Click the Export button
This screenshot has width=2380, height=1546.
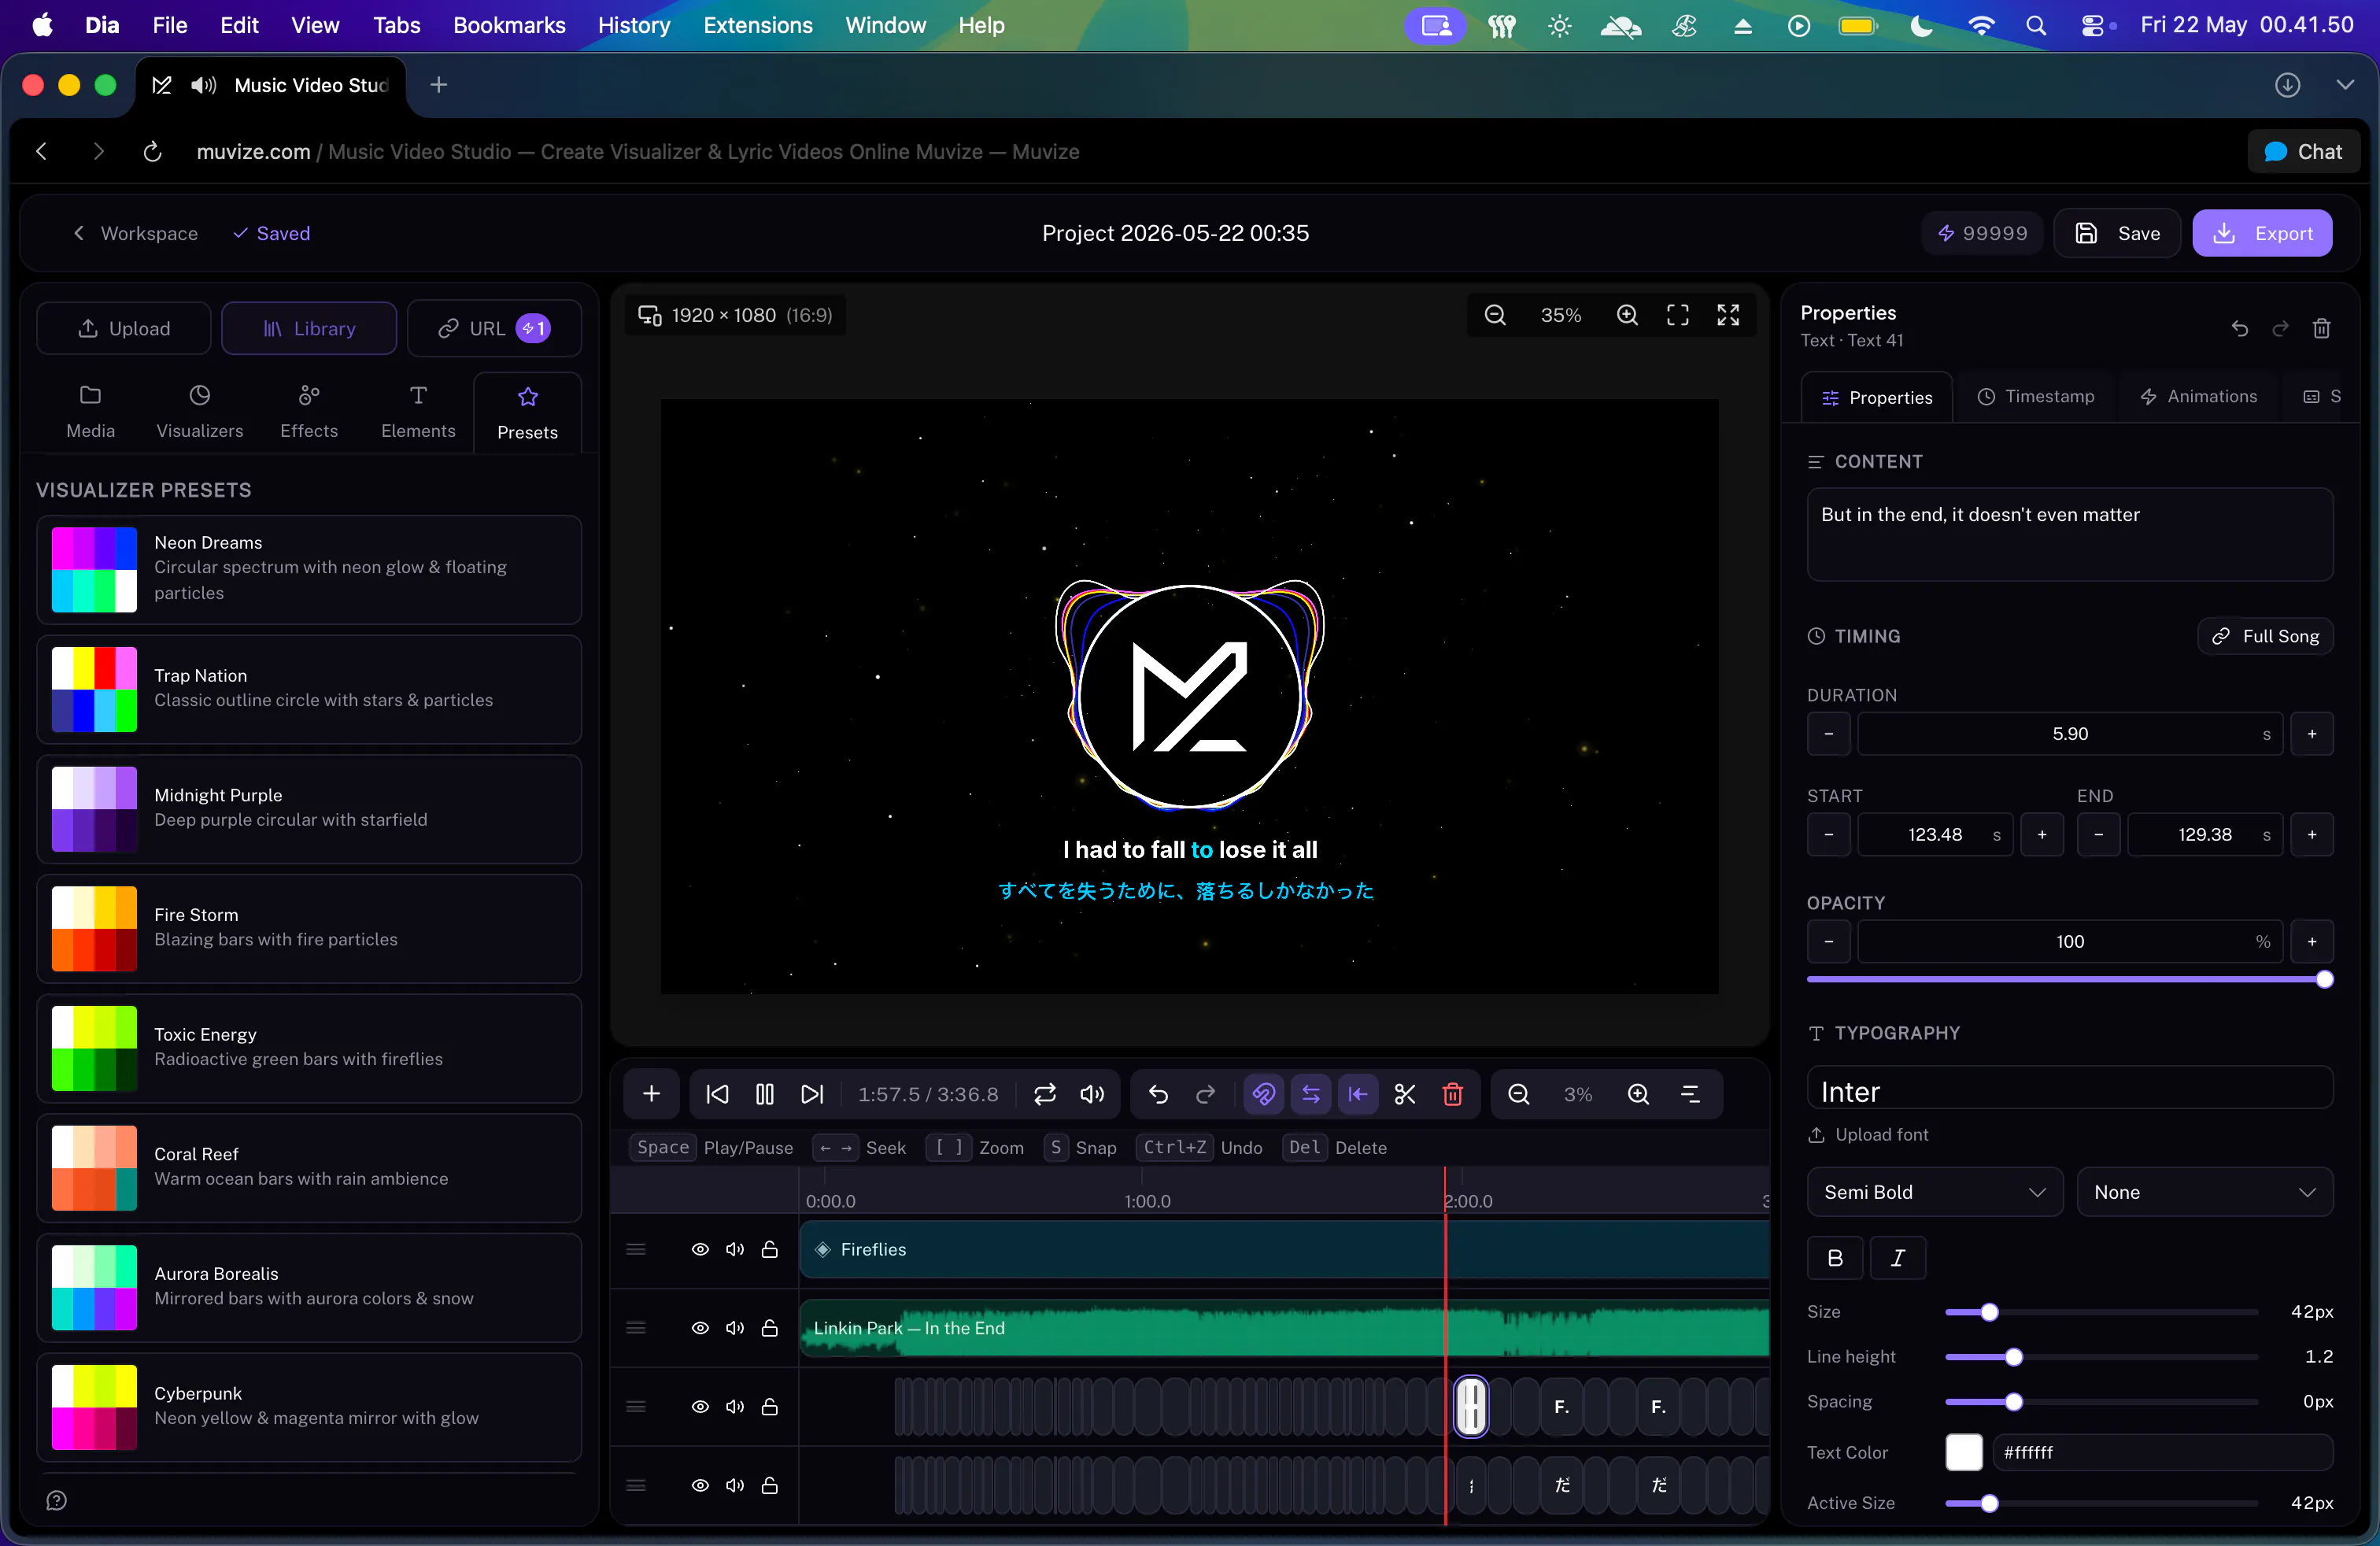coord(2261,233)
